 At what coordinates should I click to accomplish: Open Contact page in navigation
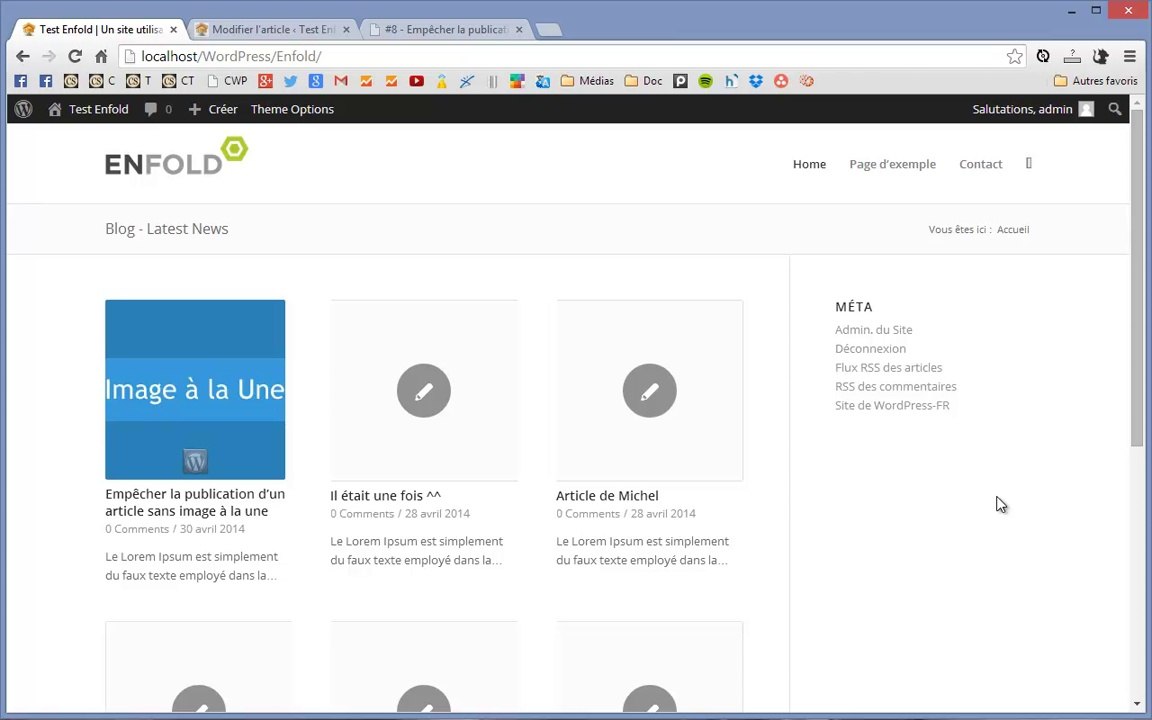981,164
